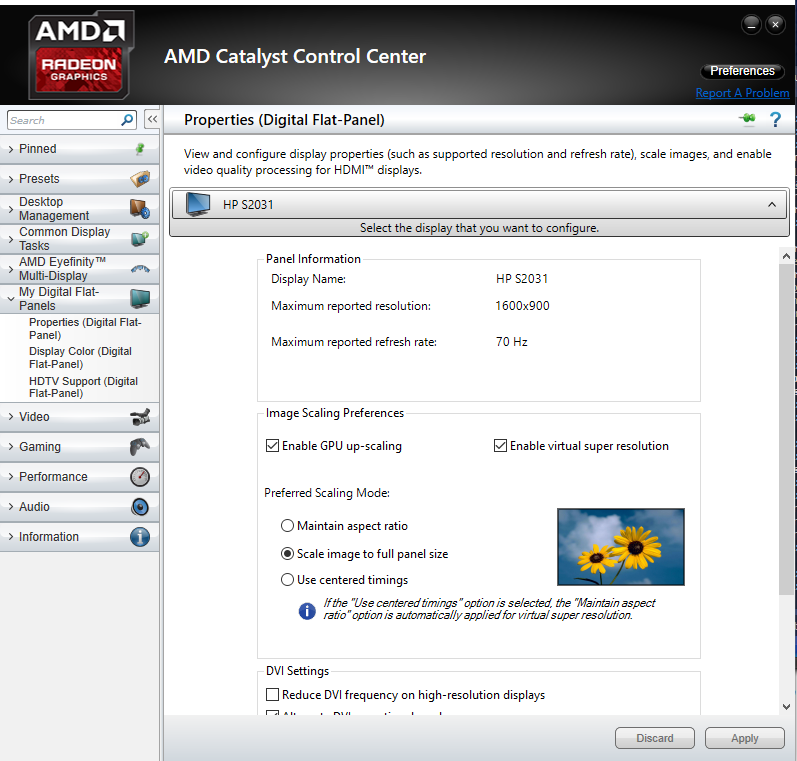
Task: Click the sunflower scaling preview image
Action: click(621, 546)
